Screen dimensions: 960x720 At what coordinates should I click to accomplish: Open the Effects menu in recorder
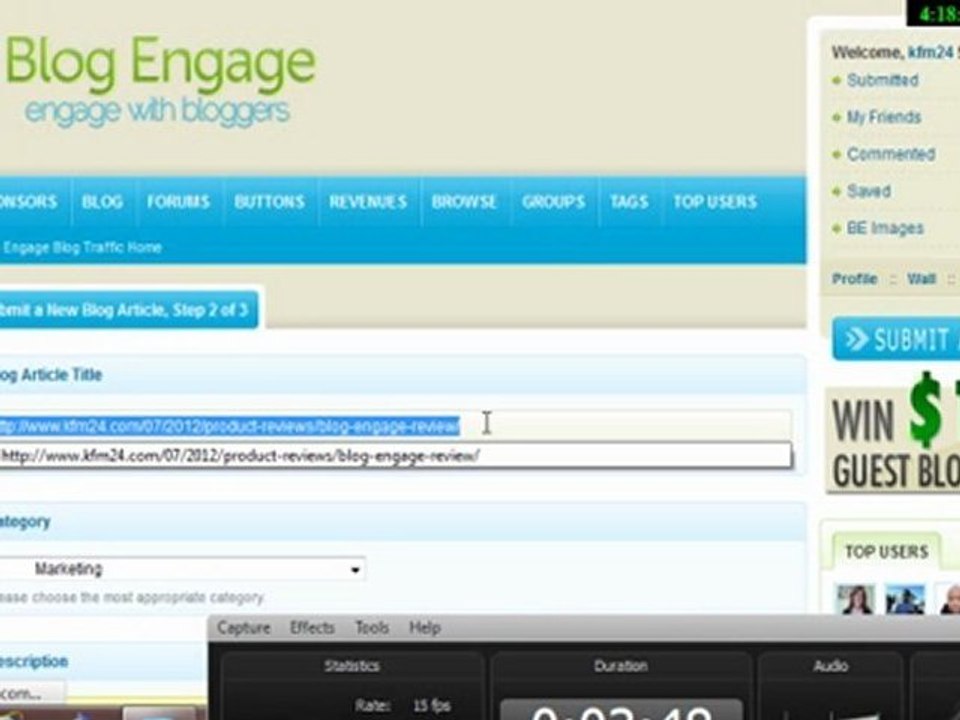point(312,628)
